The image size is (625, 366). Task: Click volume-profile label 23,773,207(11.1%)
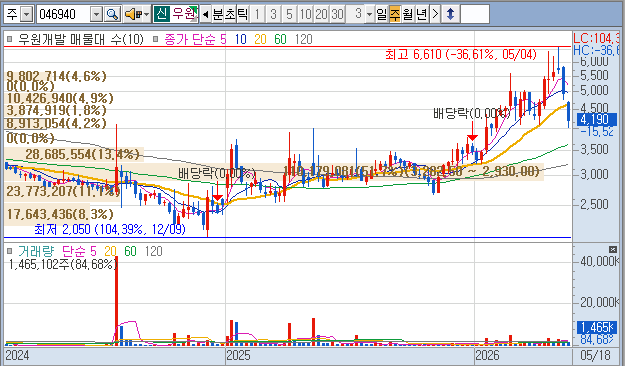tap(63, 191)
